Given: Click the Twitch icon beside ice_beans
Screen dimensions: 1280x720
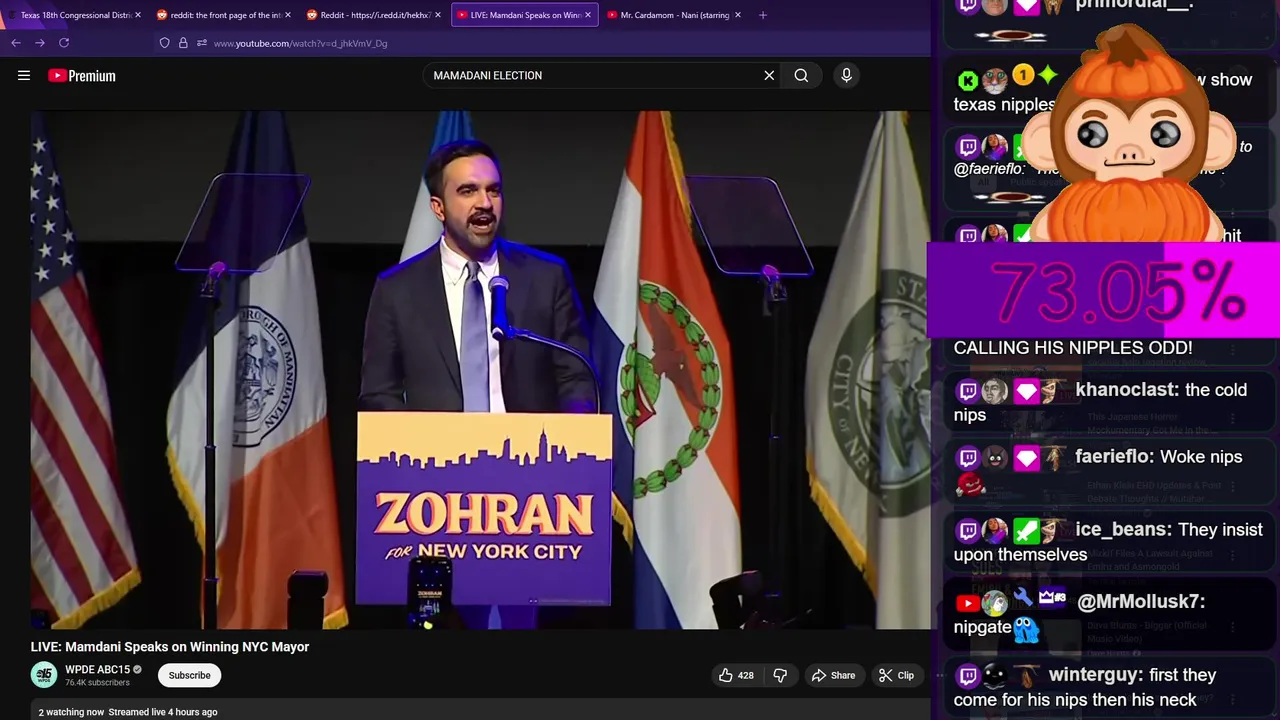Looking at the screenshot, I should (x=968, y=531).
